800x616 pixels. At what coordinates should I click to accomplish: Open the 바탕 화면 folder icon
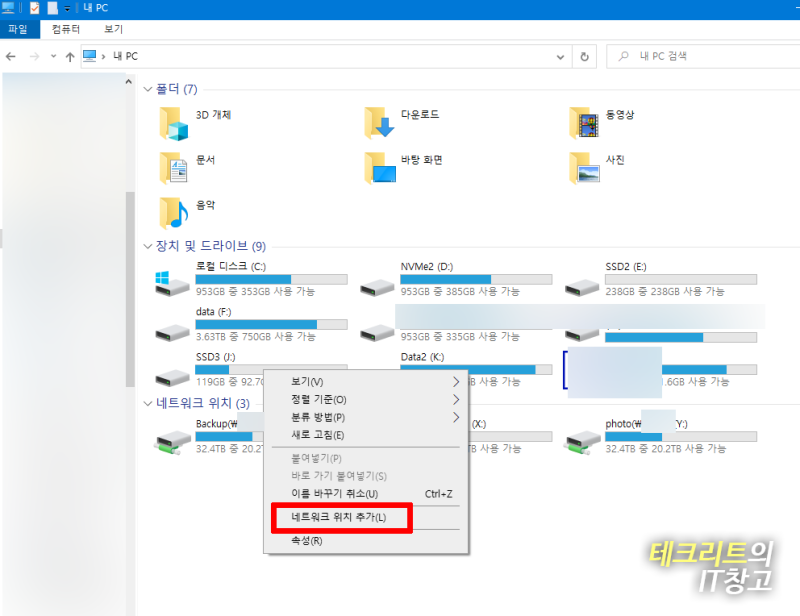(379, 168)
